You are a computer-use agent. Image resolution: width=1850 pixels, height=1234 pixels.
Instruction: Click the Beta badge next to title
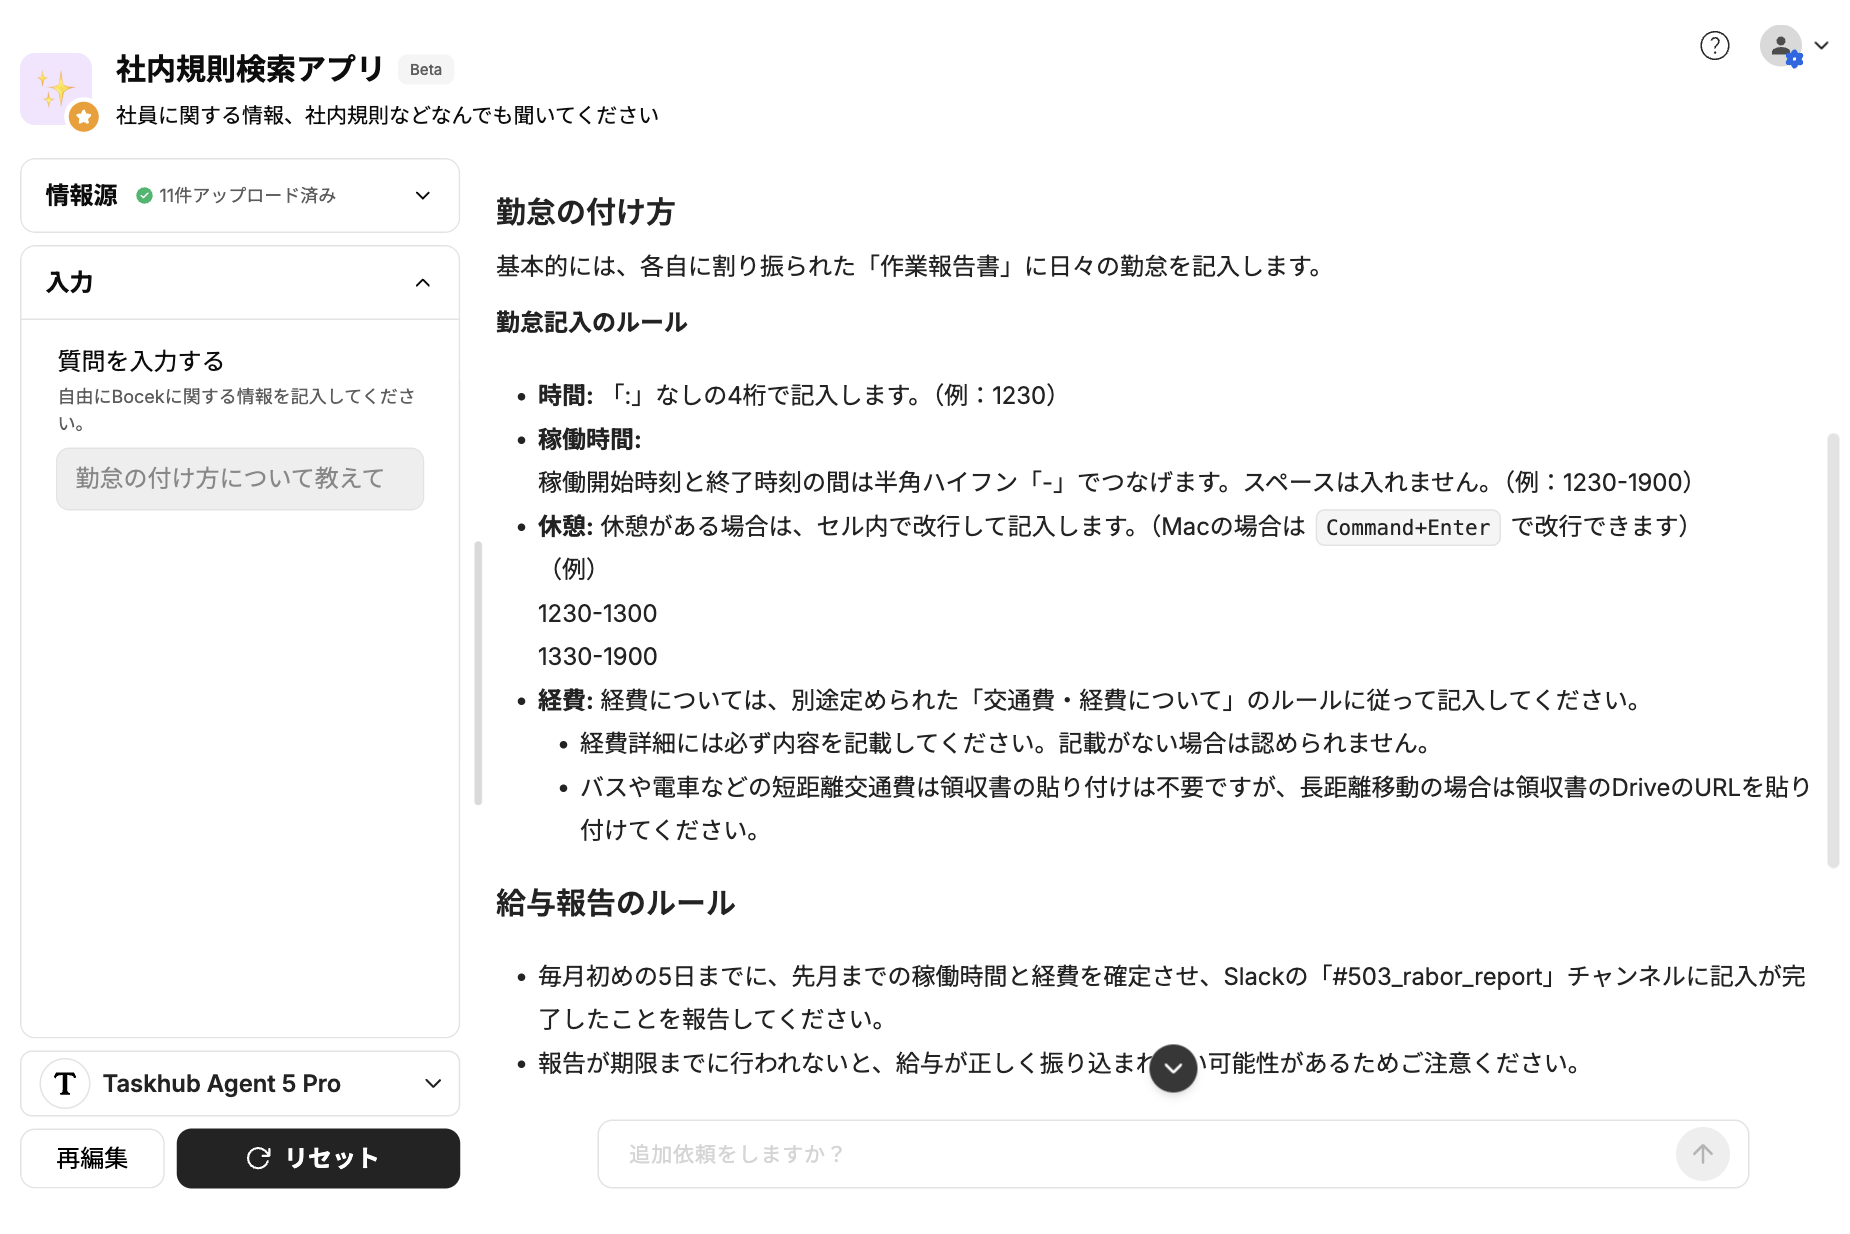(425, 70)
